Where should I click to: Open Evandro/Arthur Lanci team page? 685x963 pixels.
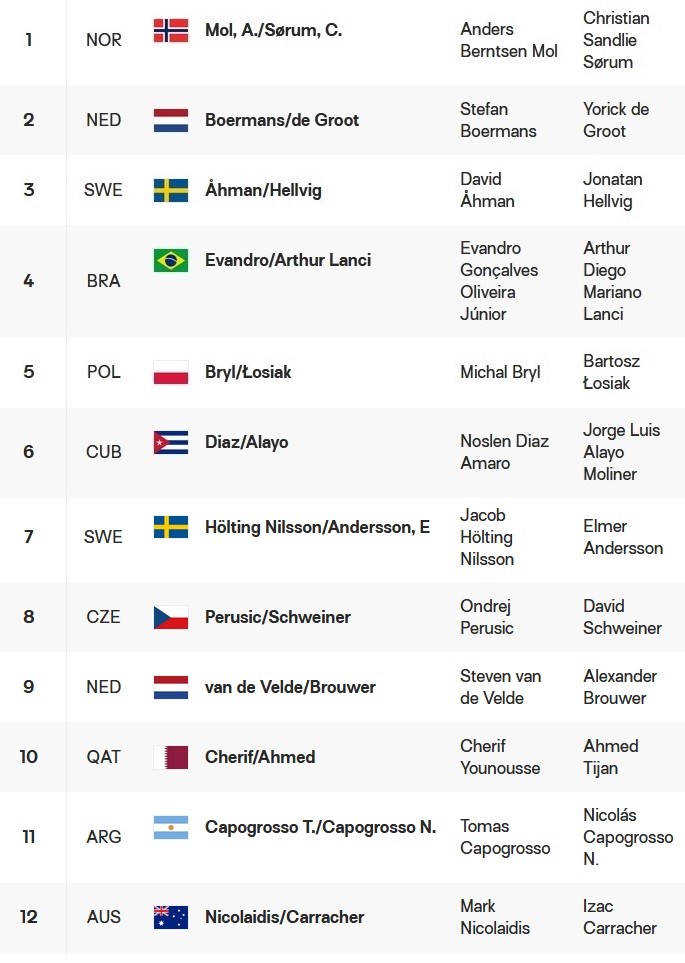click(288, 260)
